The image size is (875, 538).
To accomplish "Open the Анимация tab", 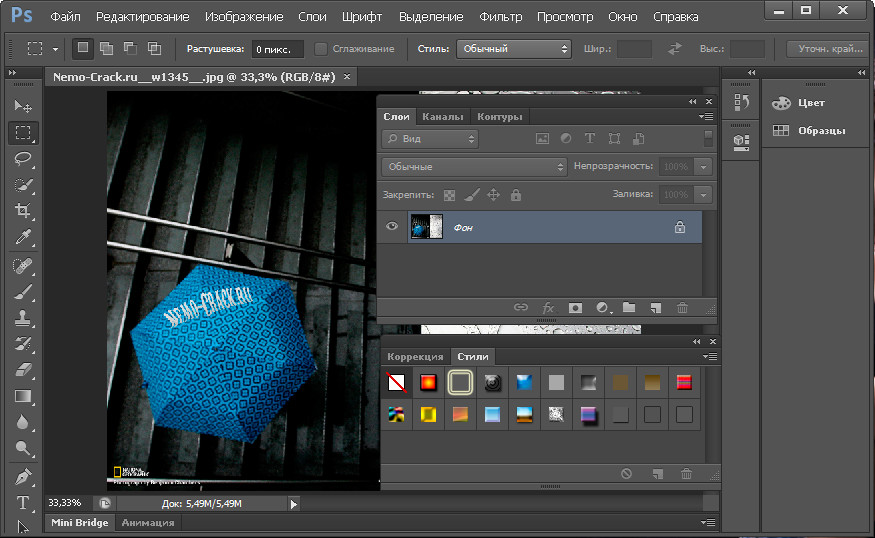I will point(148,523).
